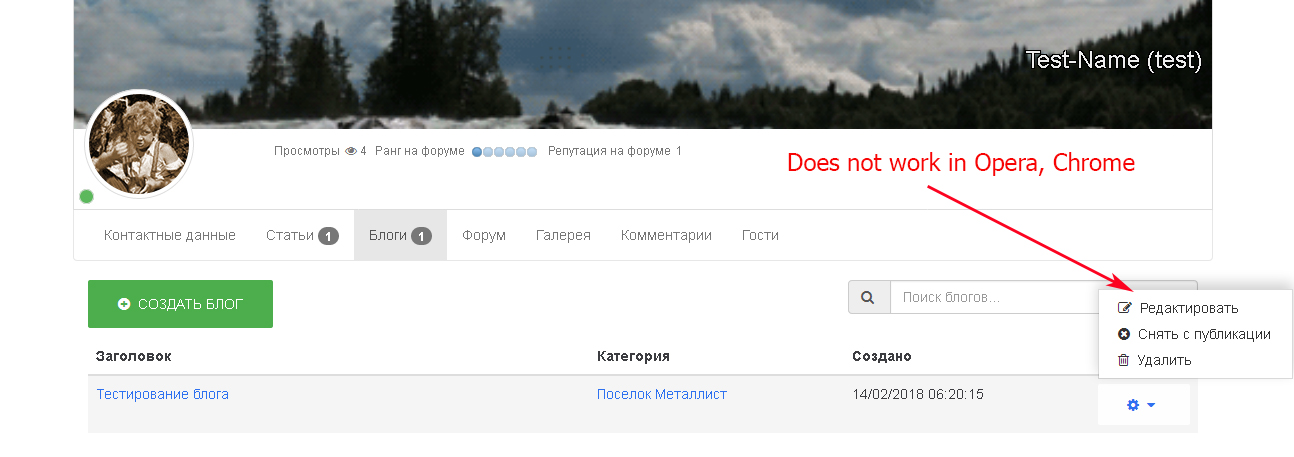Toggle the gear actions dropdown button
The image size is (1294, 457).
(1143, 405)
